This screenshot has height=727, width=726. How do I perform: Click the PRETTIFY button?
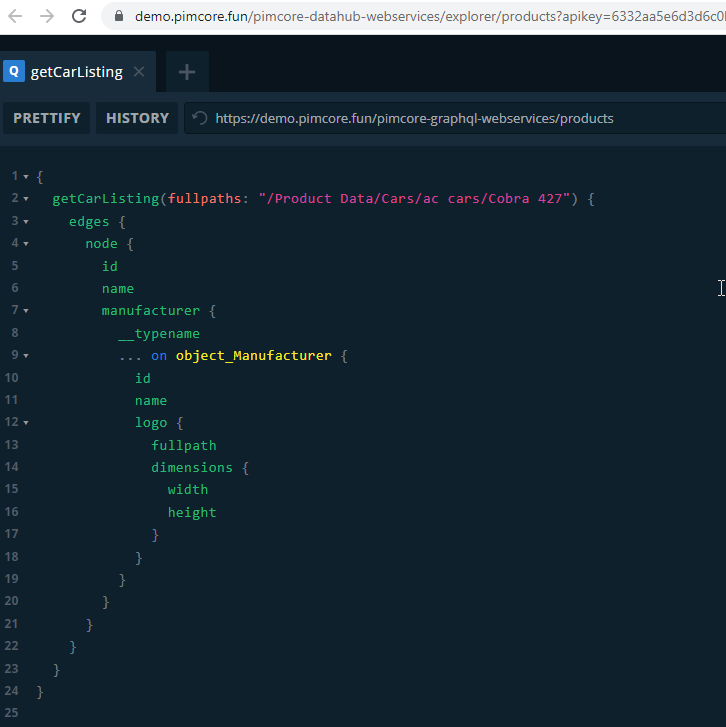coord(47,118)
